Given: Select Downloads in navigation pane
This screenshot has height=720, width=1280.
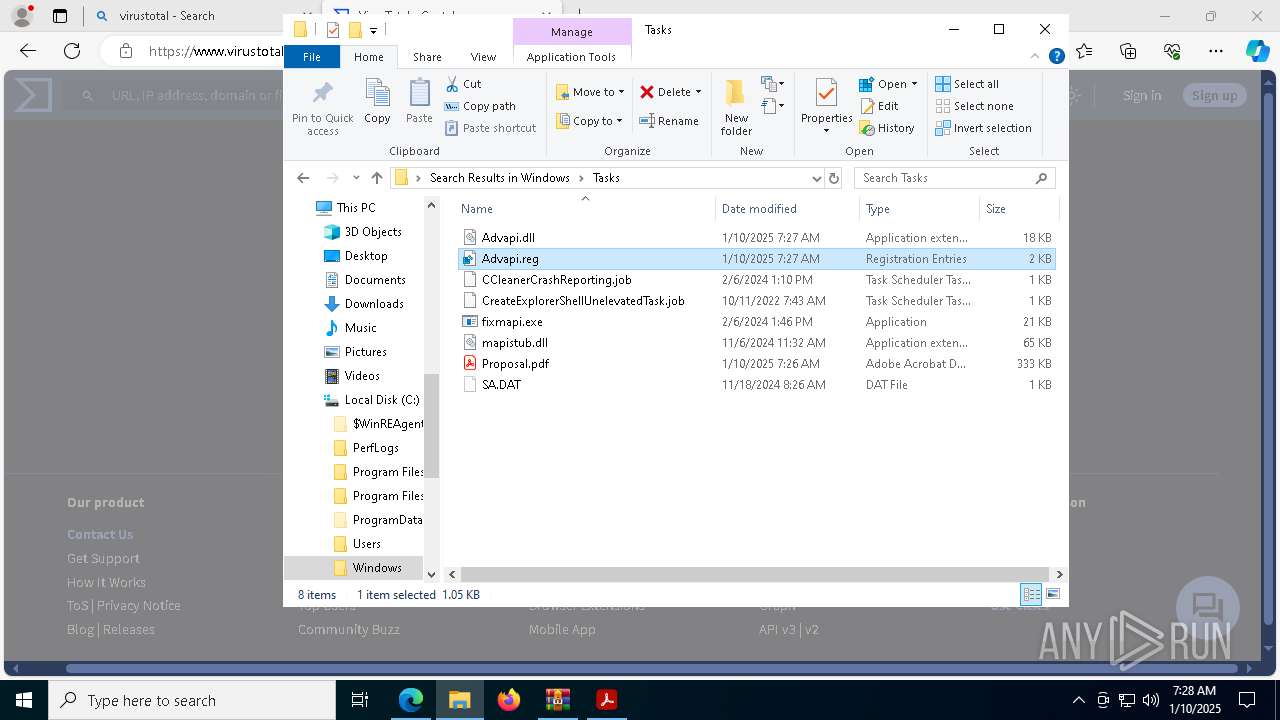Looking at the screenshot, I should tap(374, 304).
